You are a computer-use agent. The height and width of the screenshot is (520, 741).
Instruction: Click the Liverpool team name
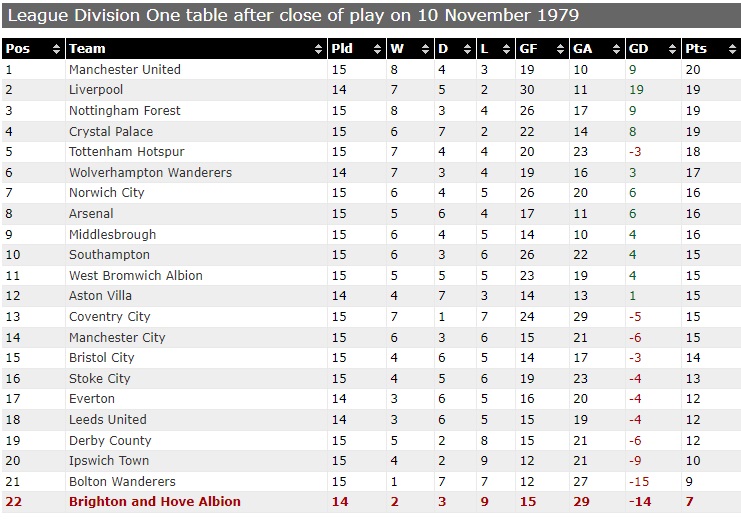click(x=96, y=90)
